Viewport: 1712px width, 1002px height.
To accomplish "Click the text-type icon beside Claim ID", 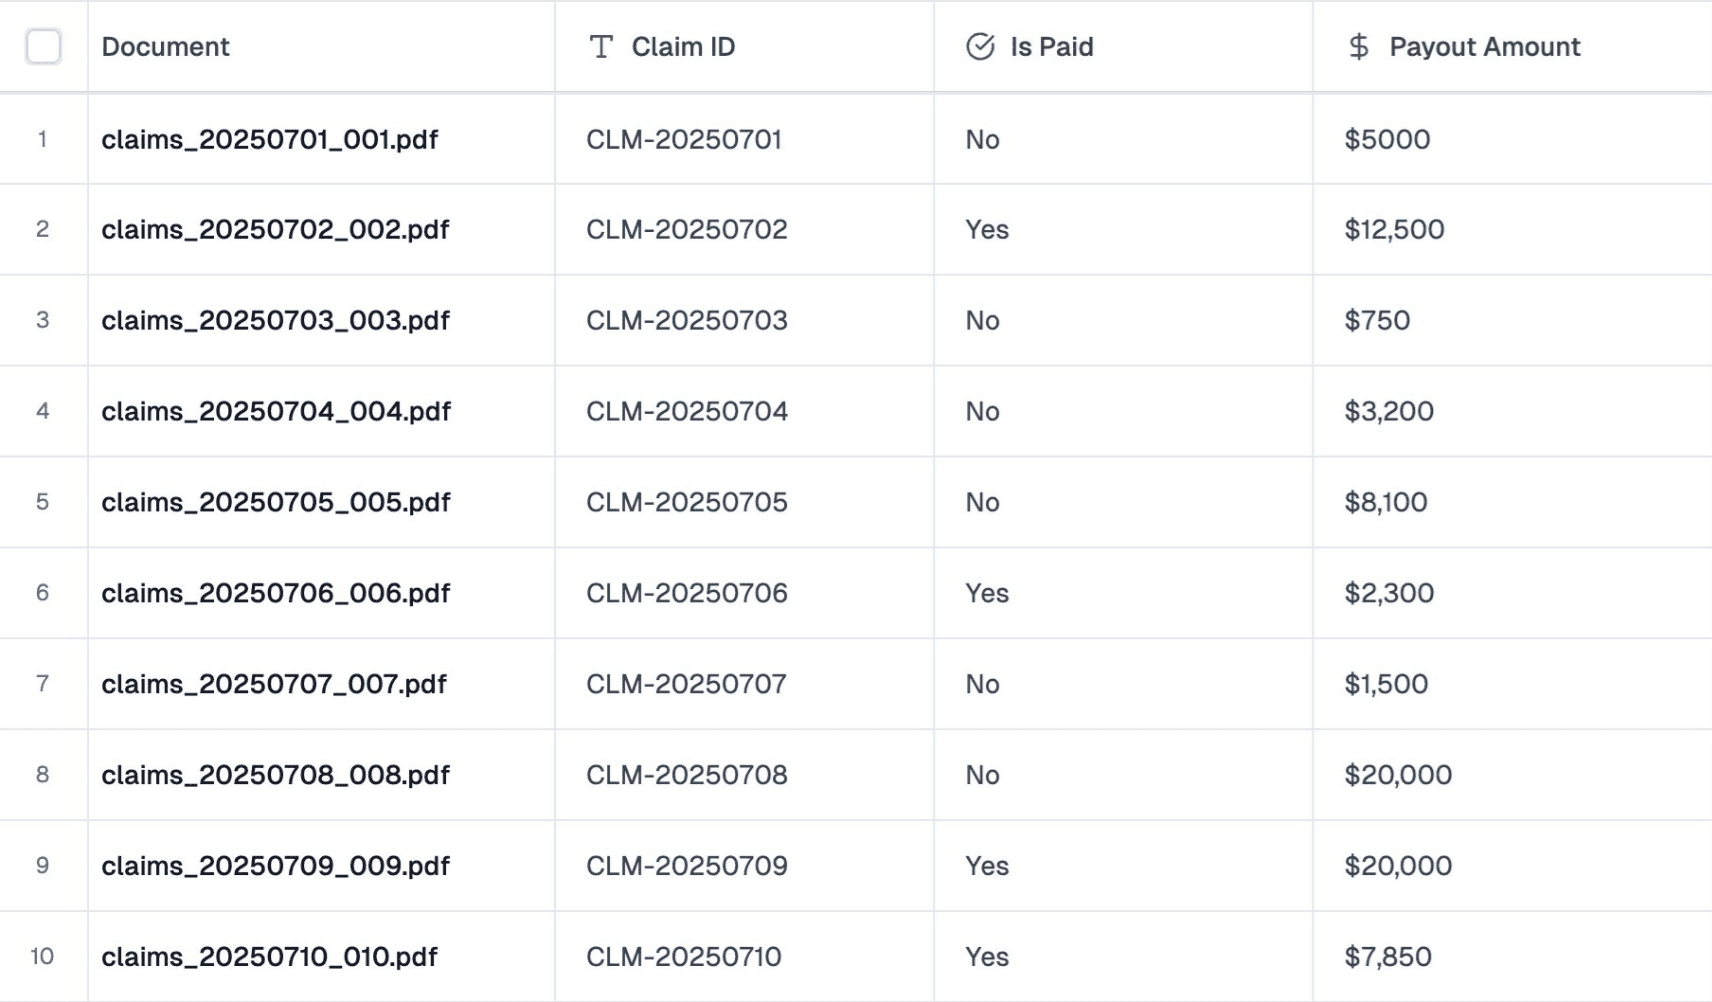I will click(x=601, y=47).
